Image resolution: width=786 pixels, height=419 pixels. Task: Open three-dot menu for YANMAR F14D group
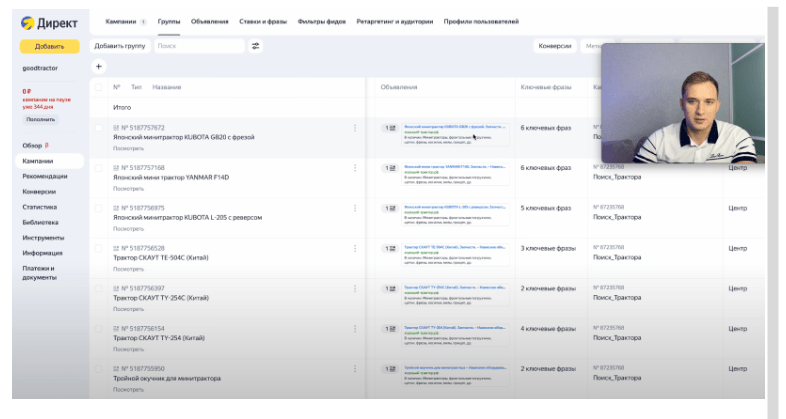tap(355, 168)
